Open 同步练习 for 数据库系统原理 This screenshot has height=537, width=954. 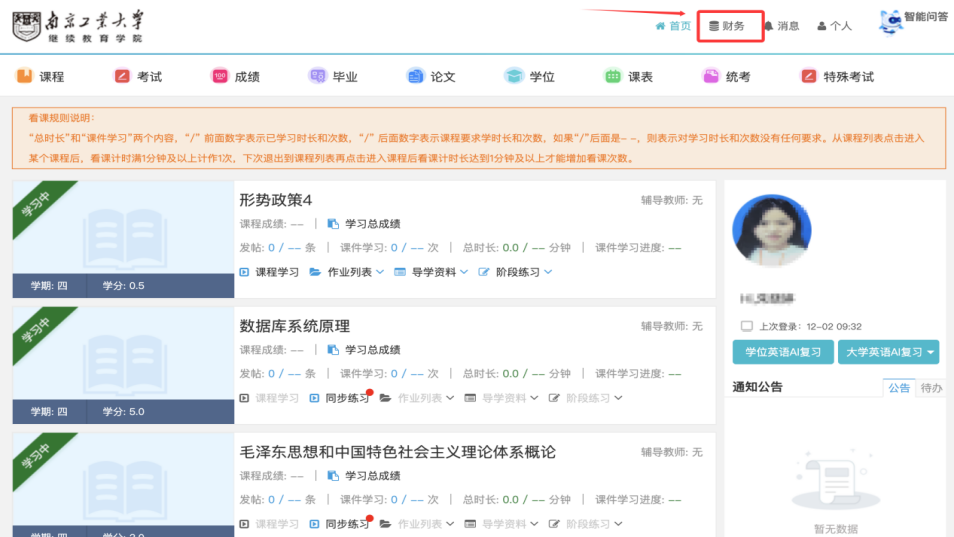340,398
